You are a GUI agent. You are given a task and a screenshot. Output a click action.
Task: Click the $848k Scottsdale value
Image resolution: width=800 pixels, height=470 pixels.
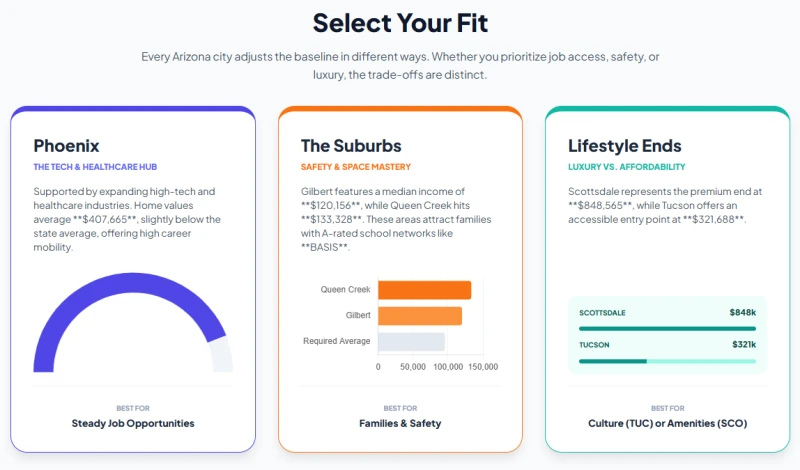point(742,313)
